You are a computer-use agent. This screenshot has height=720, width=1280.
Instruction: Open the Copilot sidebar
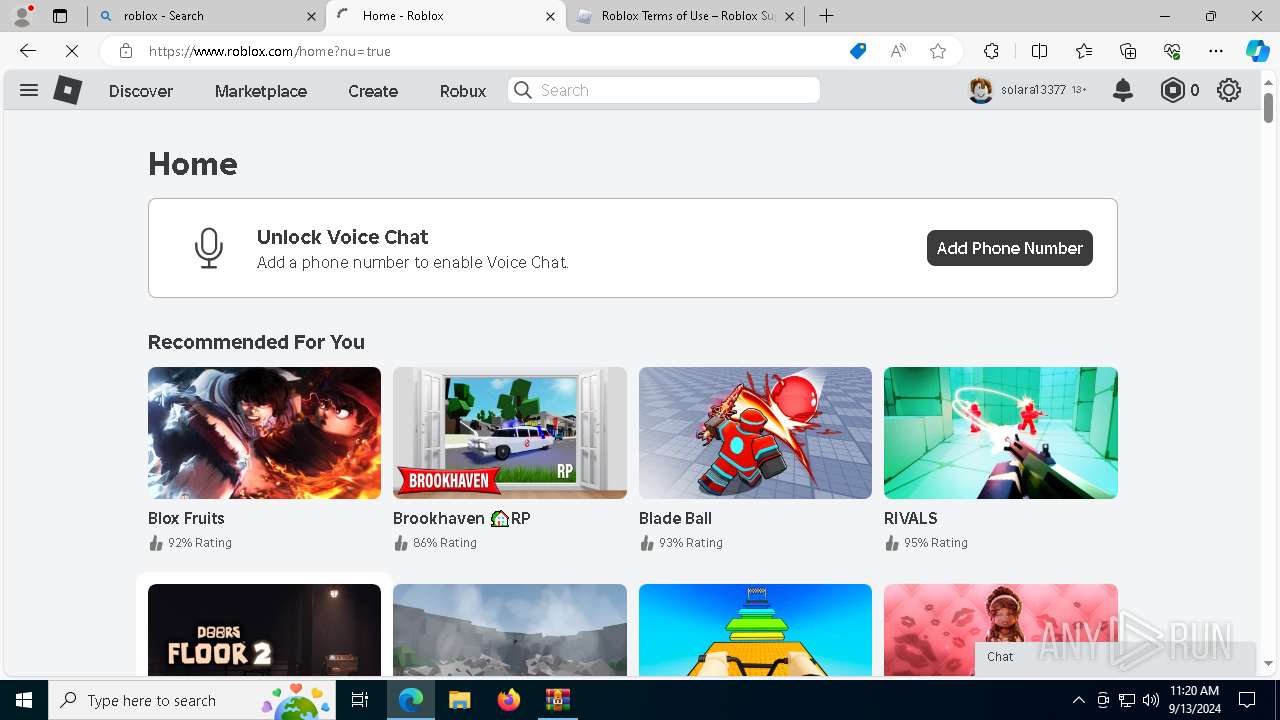[1258, 51]
